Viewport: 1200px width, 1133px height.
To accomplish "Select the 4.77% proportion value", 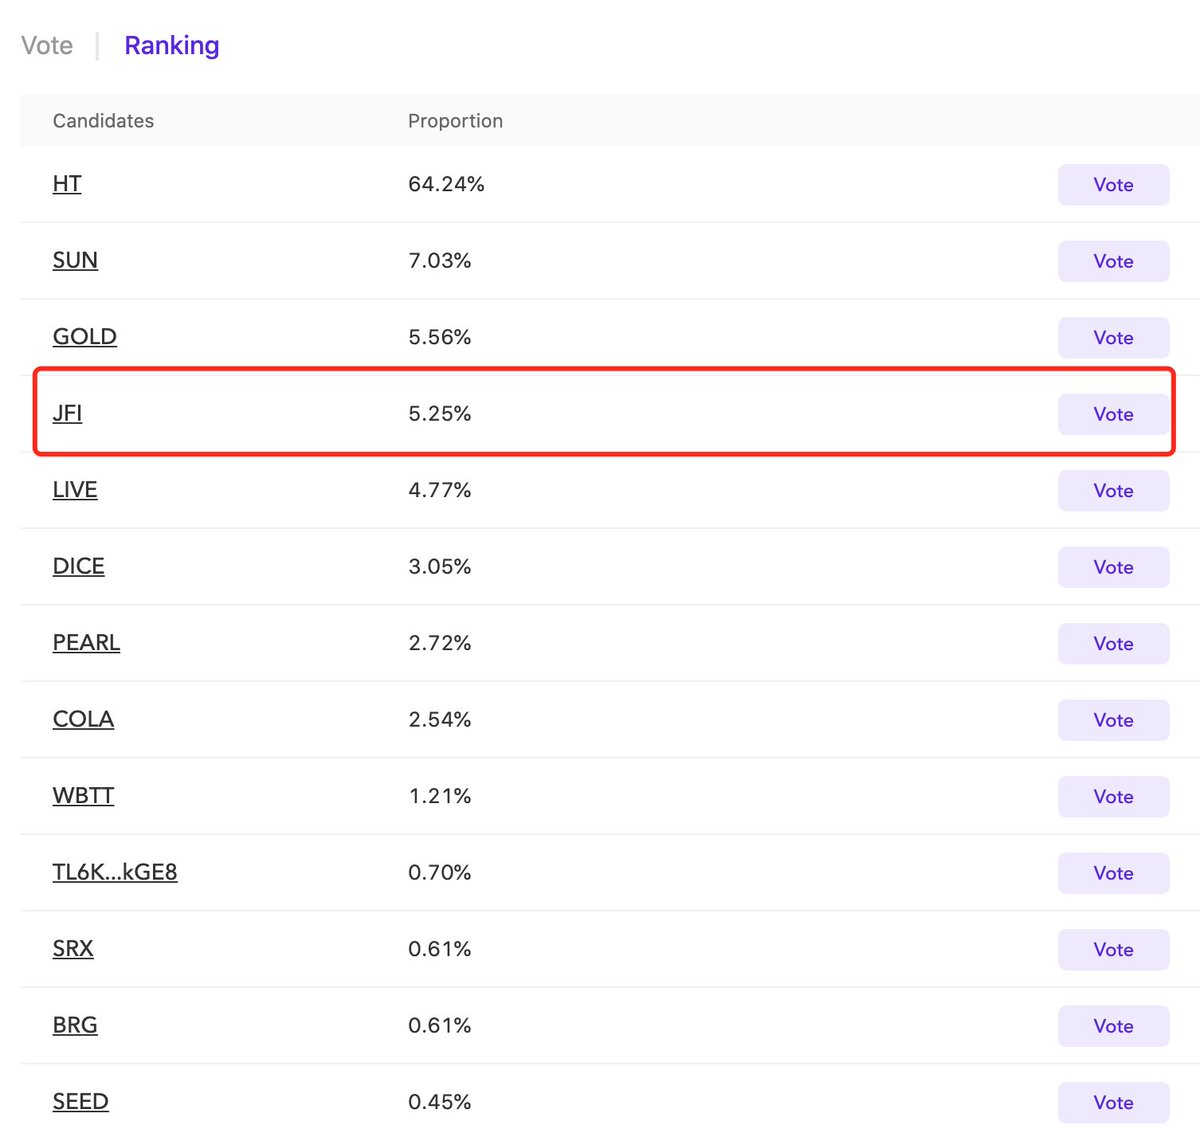I will pyautogui.click(x=440, y=490).
